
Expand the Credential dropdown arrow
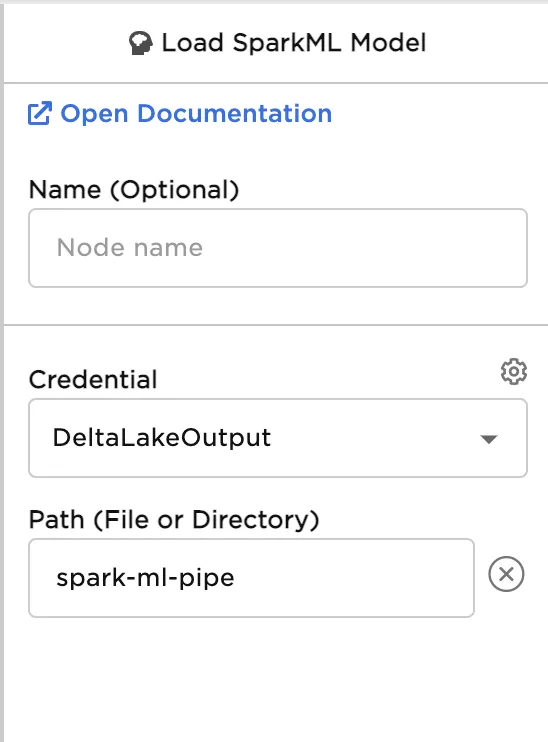(x=488, y=439)
